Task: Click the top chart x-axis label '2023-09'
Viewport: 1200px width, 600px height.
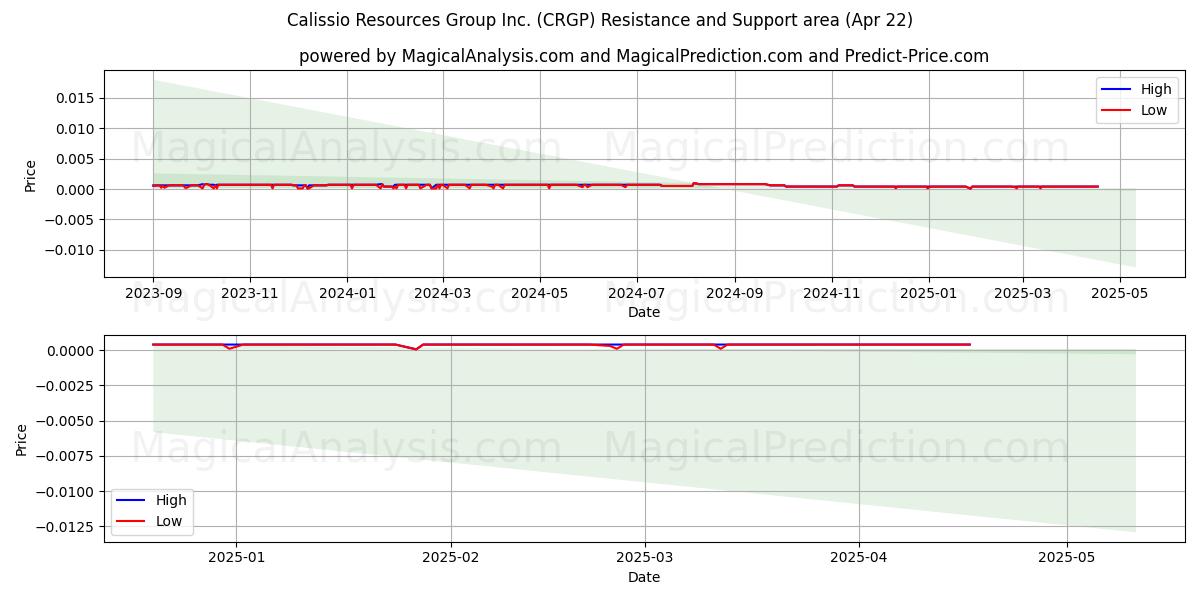Action: pos(153,294)
